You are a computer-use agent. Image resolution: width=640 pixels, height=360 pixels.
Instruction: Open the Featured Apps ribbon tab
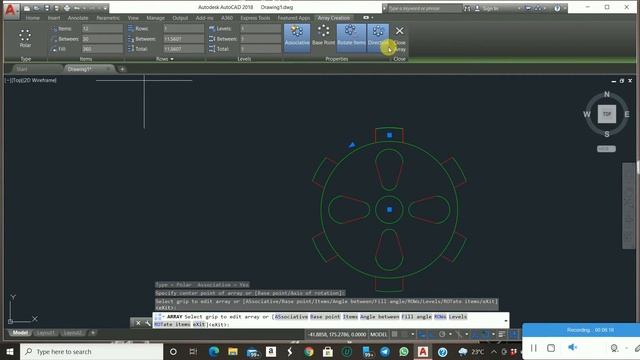[293, 18]
